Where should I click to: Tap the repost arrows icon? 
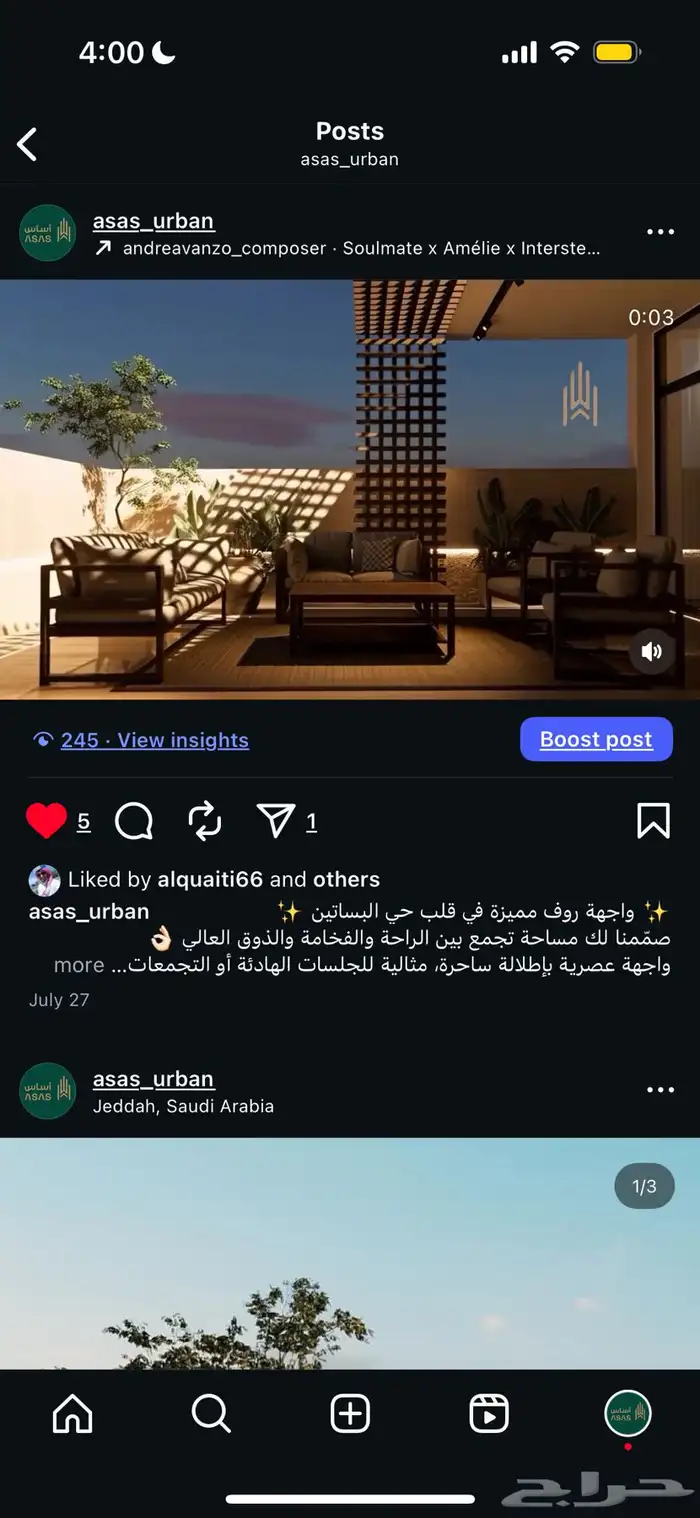(204, 821)
